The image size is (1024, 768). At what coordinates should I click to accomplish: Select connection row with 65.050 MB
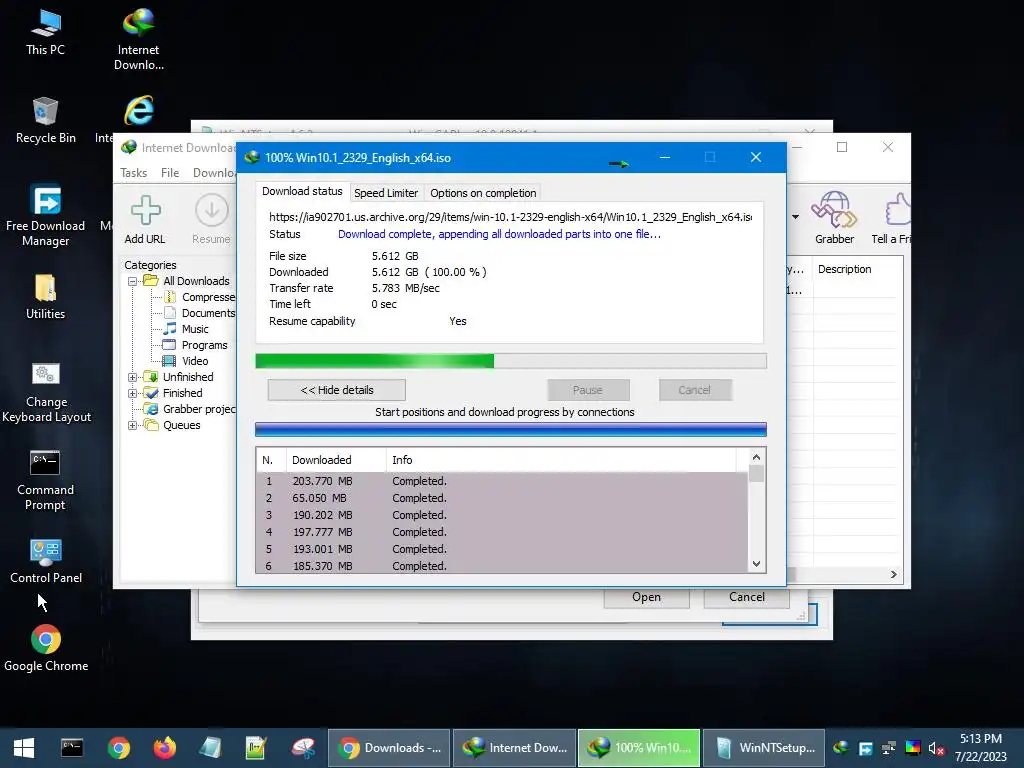(502, 498)
